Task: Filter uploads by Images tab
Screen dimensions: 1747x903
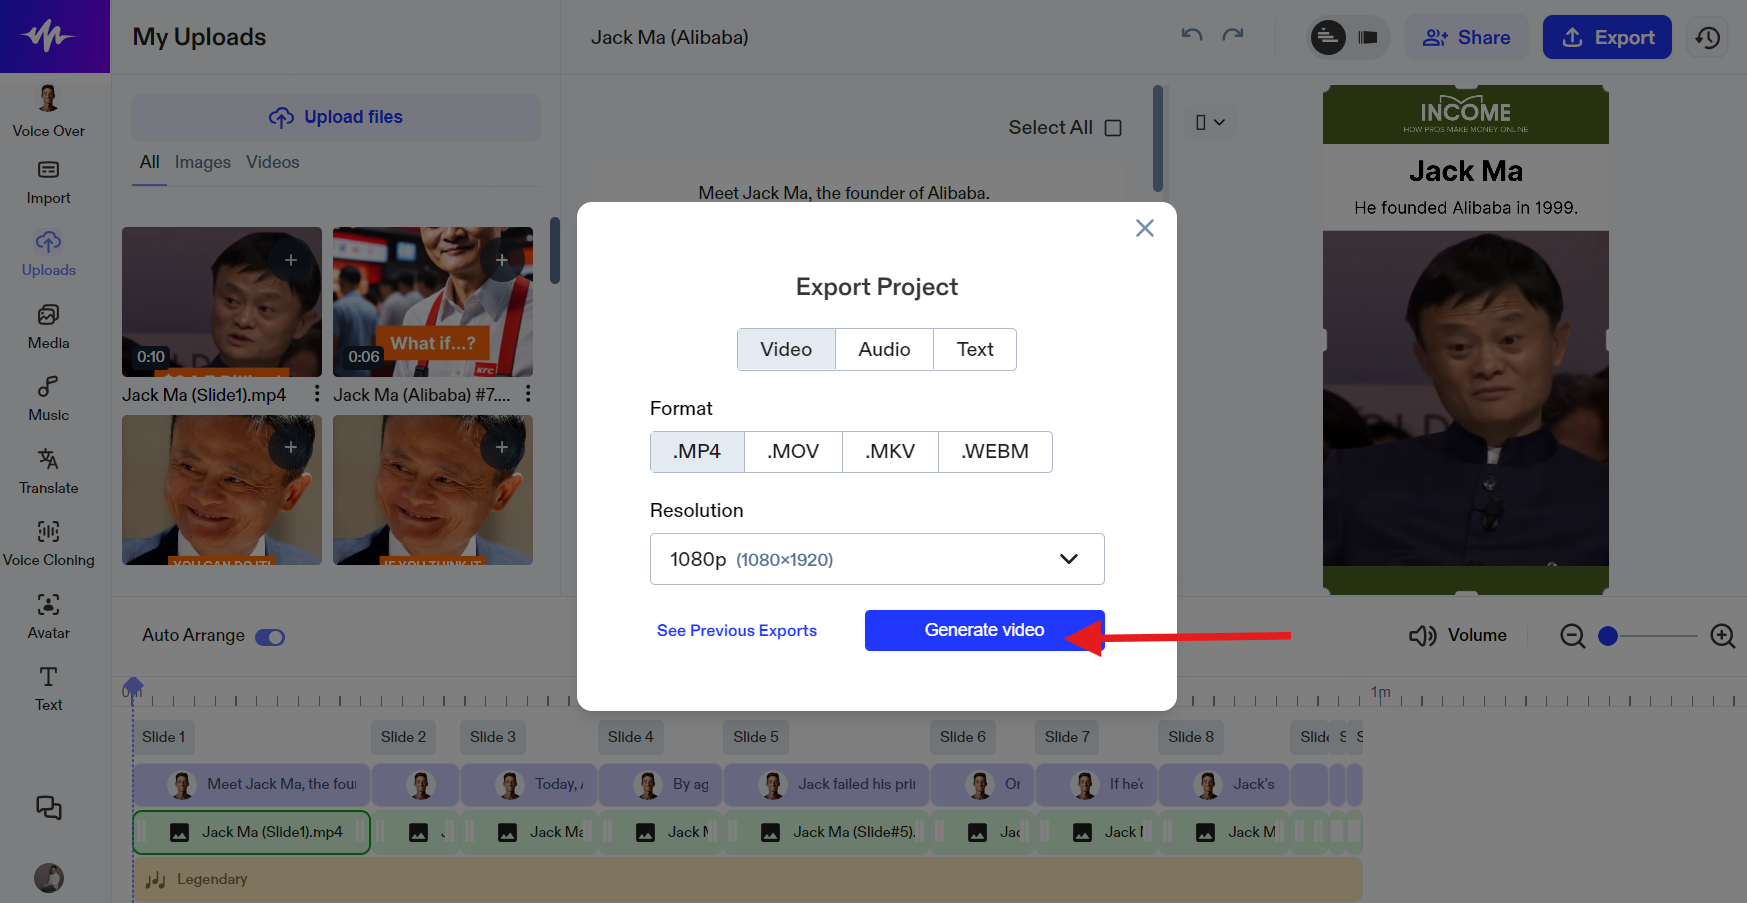Action: pos(202,162)
